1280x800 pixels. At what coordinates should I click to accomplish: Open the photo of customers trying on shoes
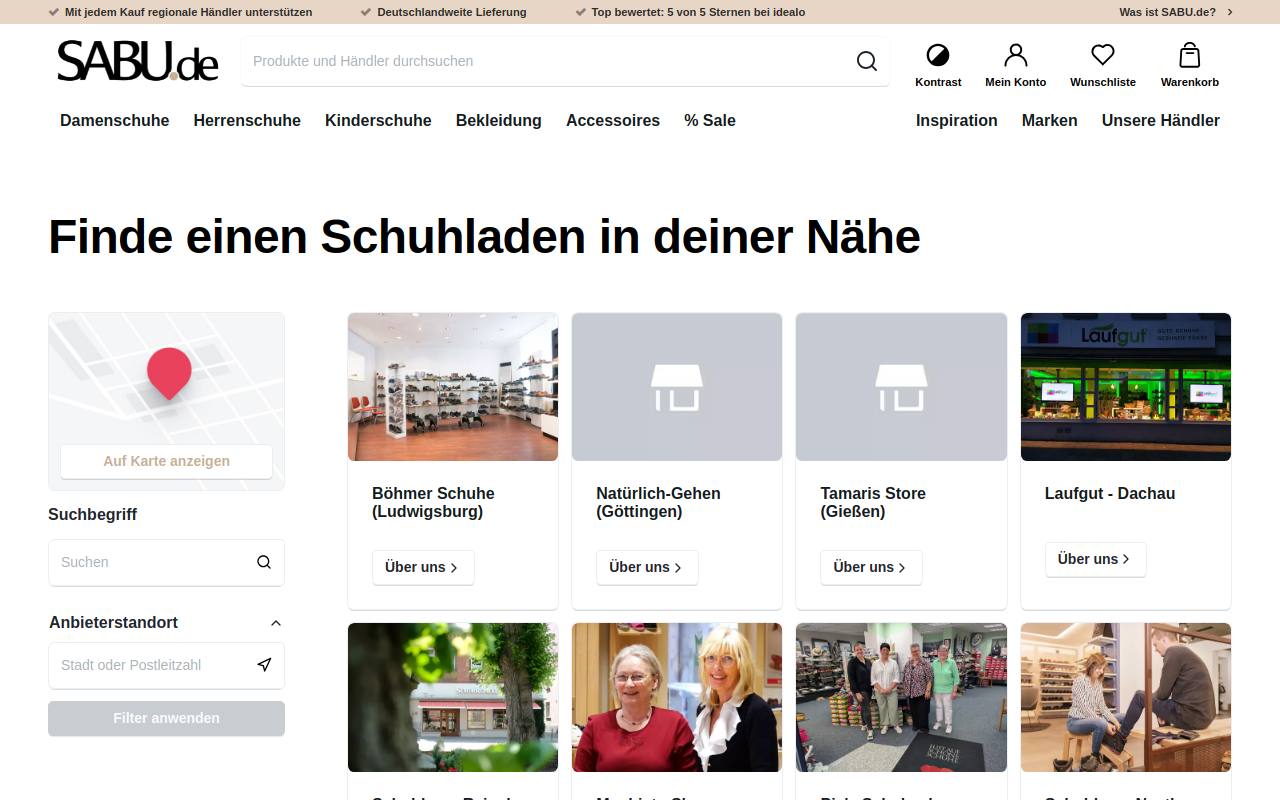[1126, 697]
